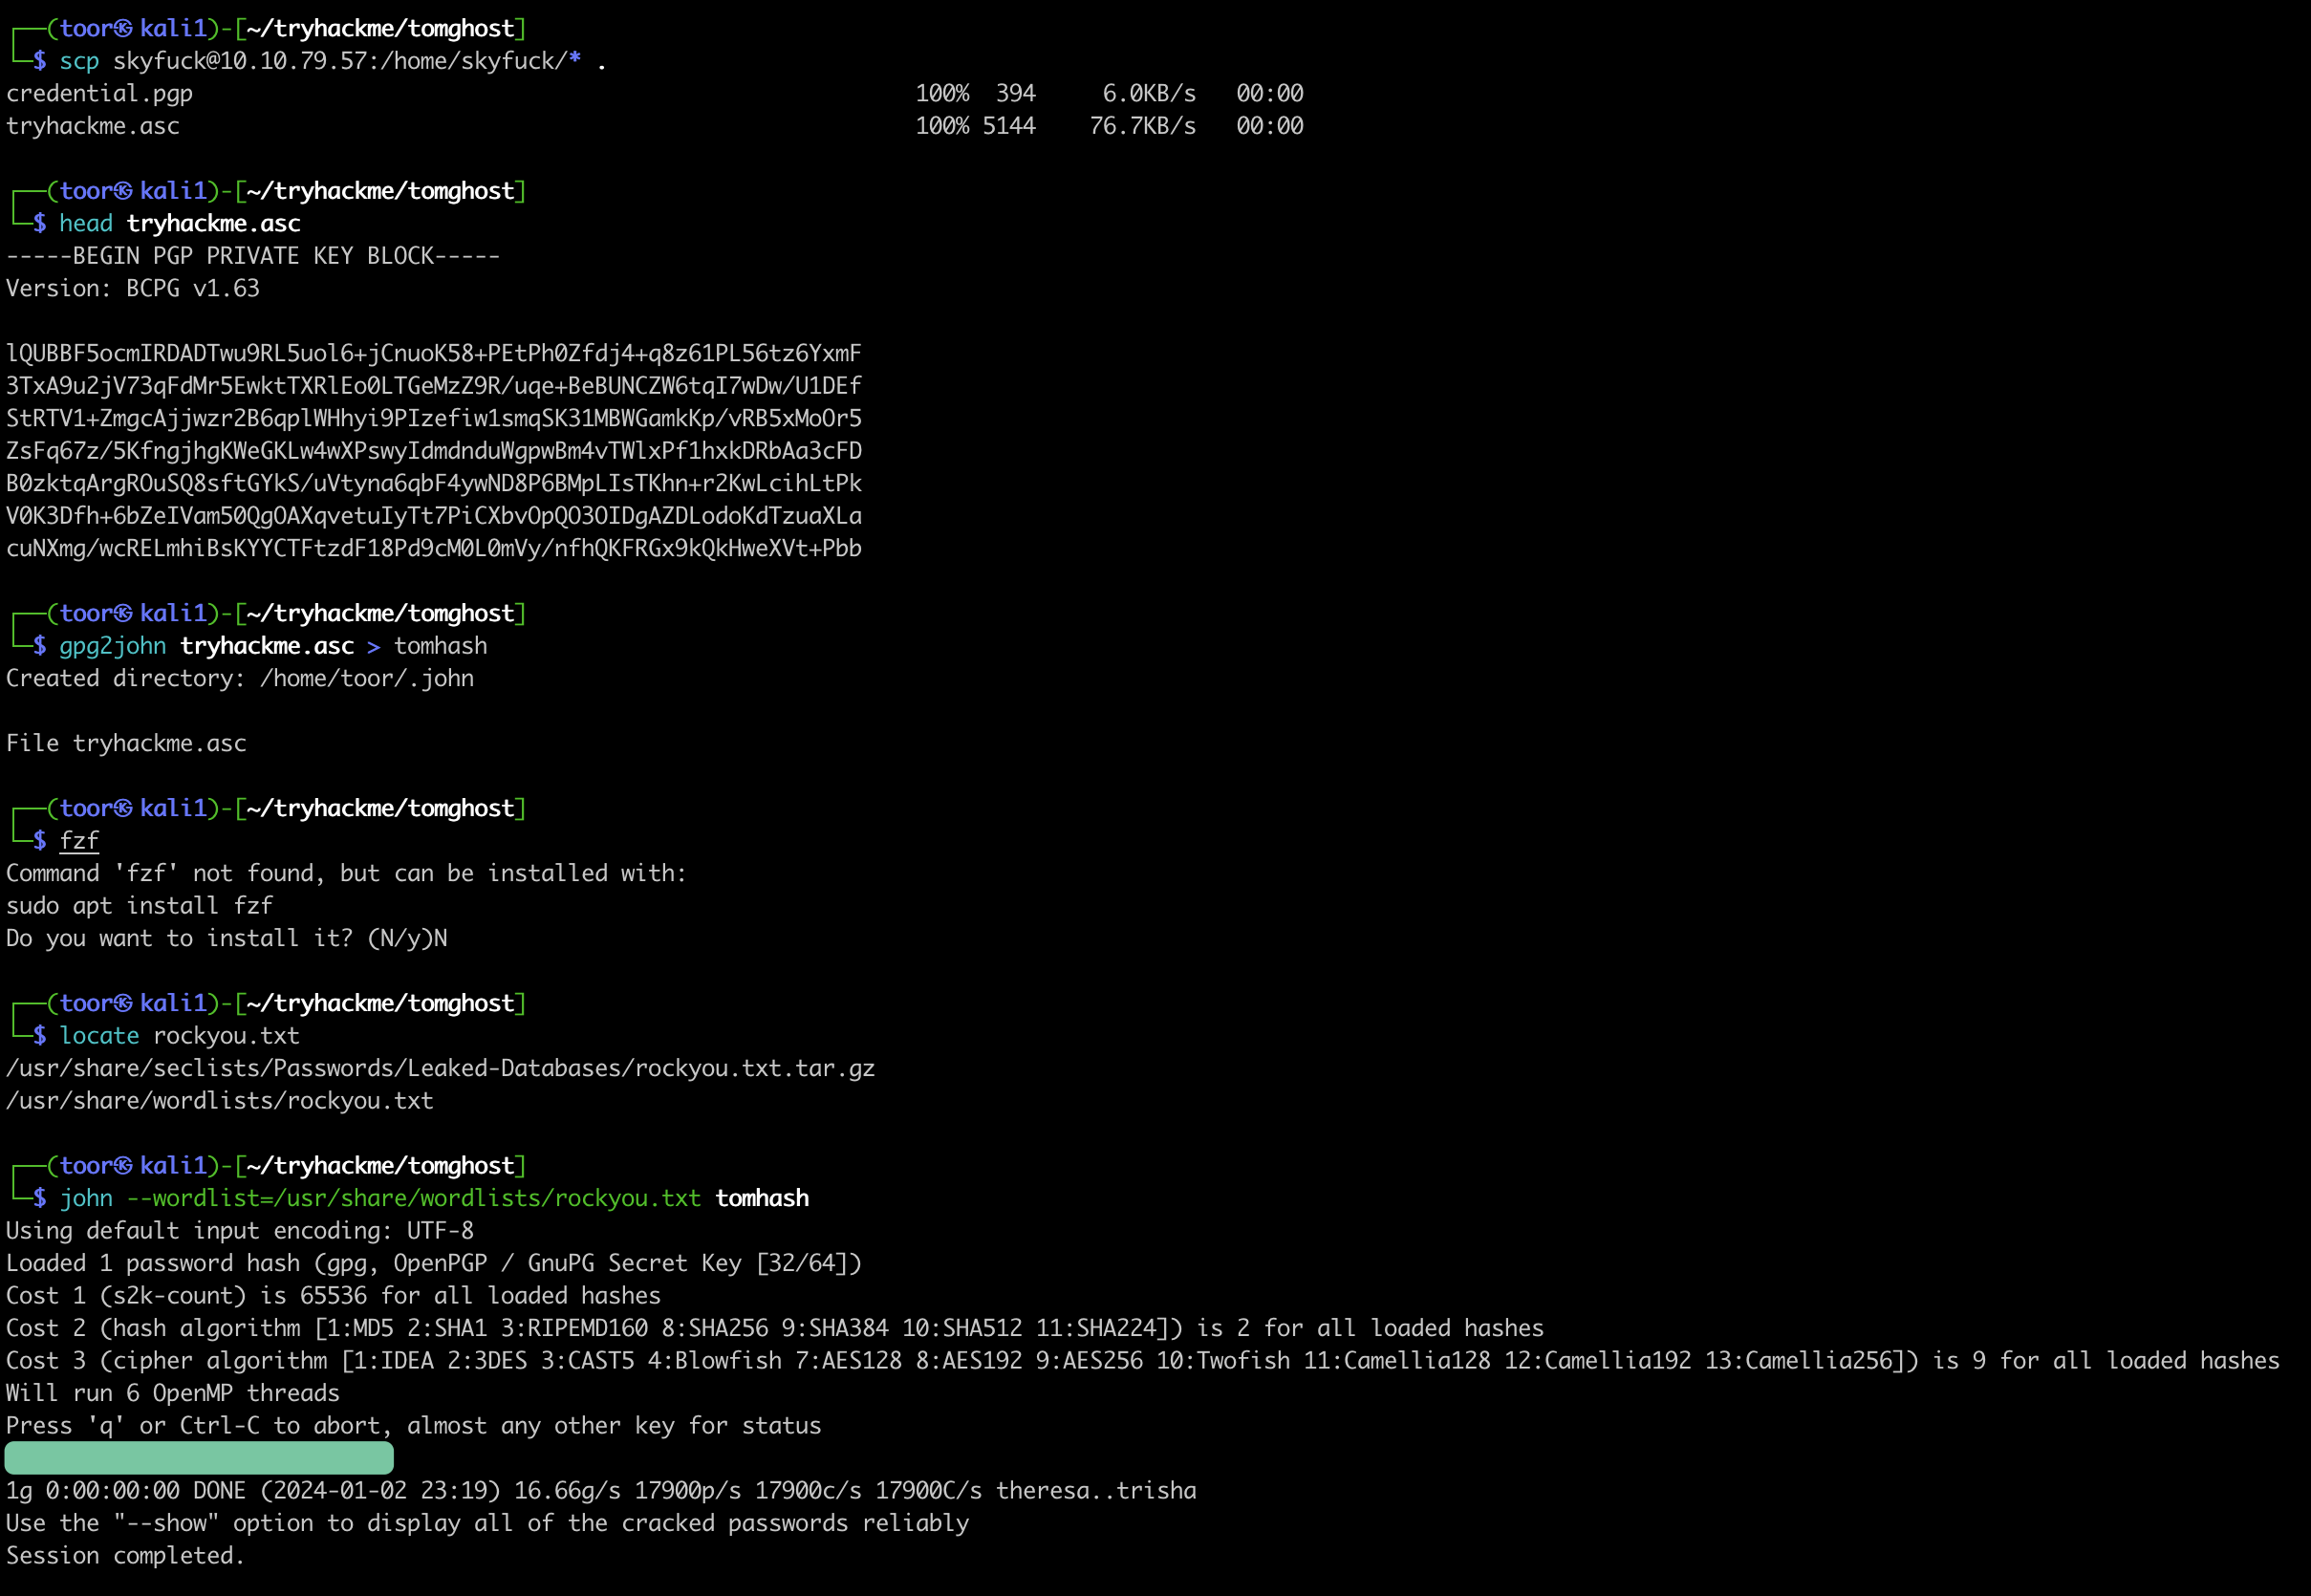Click the Created directory /home/toor/.john line

[x=240, y=679]
